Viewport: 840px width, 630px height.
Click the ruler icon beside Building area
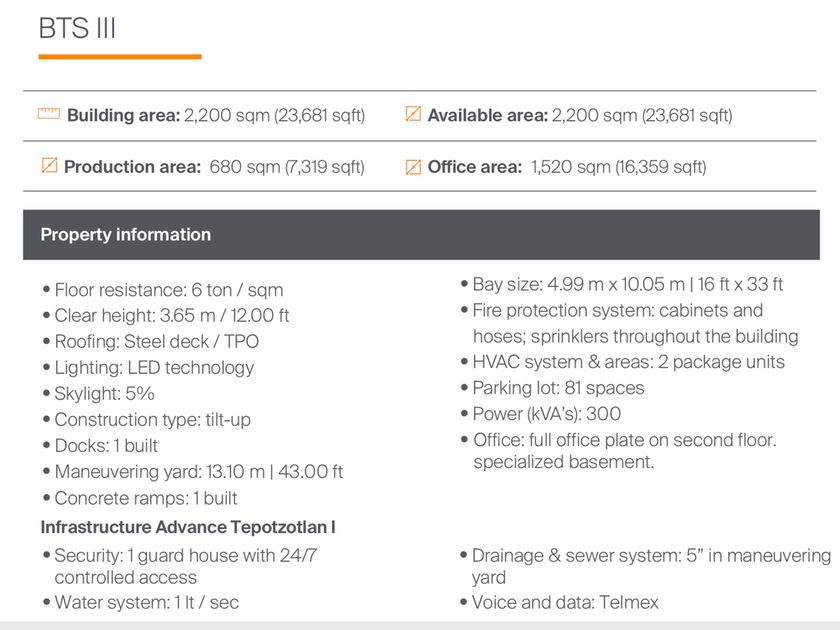(48, 115)
